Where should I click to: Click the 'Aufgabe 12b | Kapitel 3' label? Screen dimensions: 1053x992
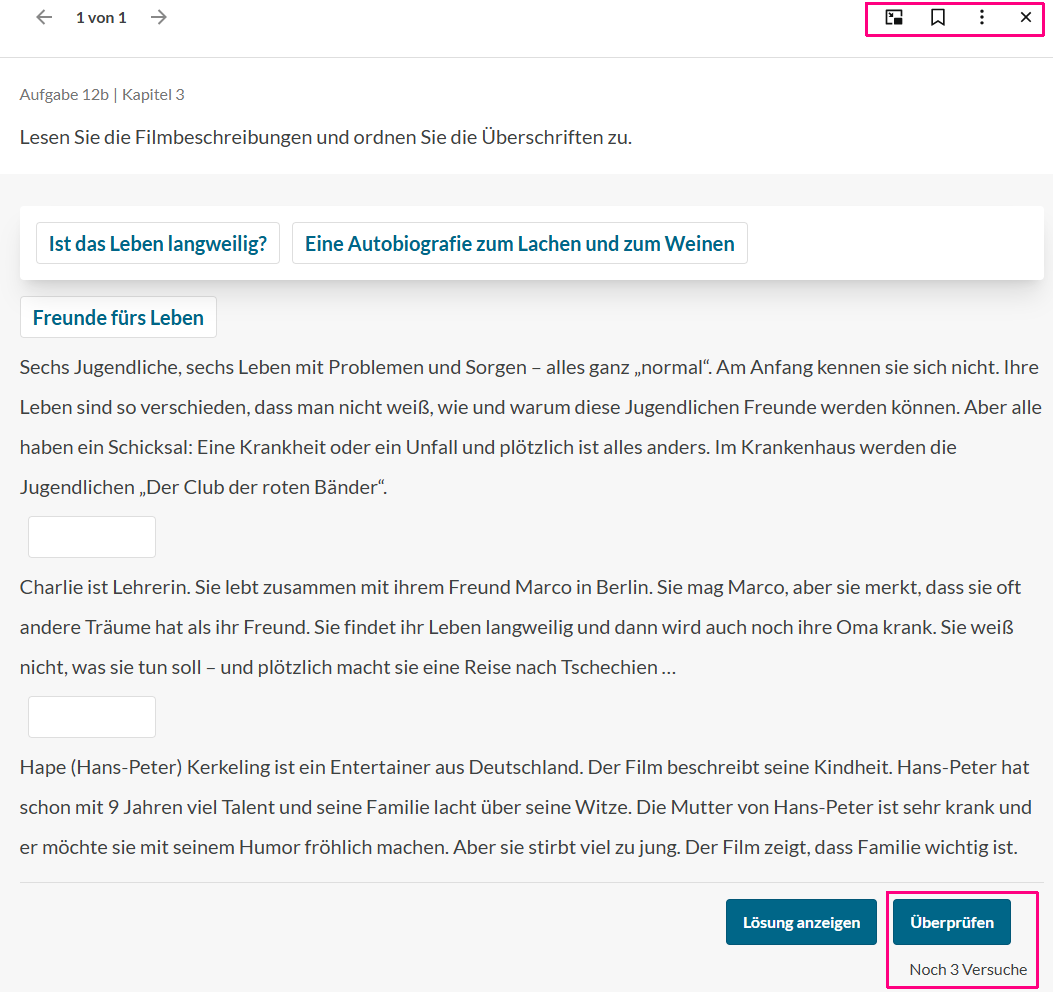point(102,95)
